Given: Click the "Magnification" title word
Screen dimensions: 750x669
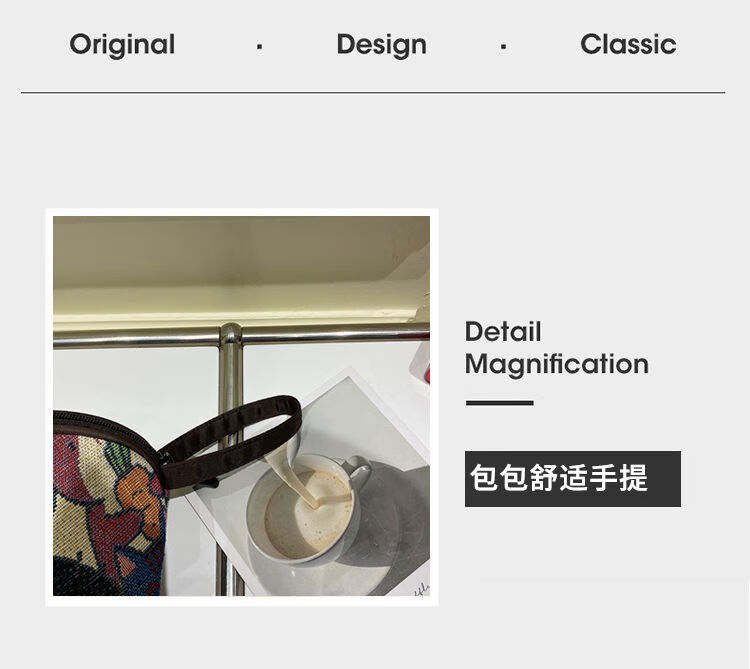Looking at the screenshot, I should point(557,364).
